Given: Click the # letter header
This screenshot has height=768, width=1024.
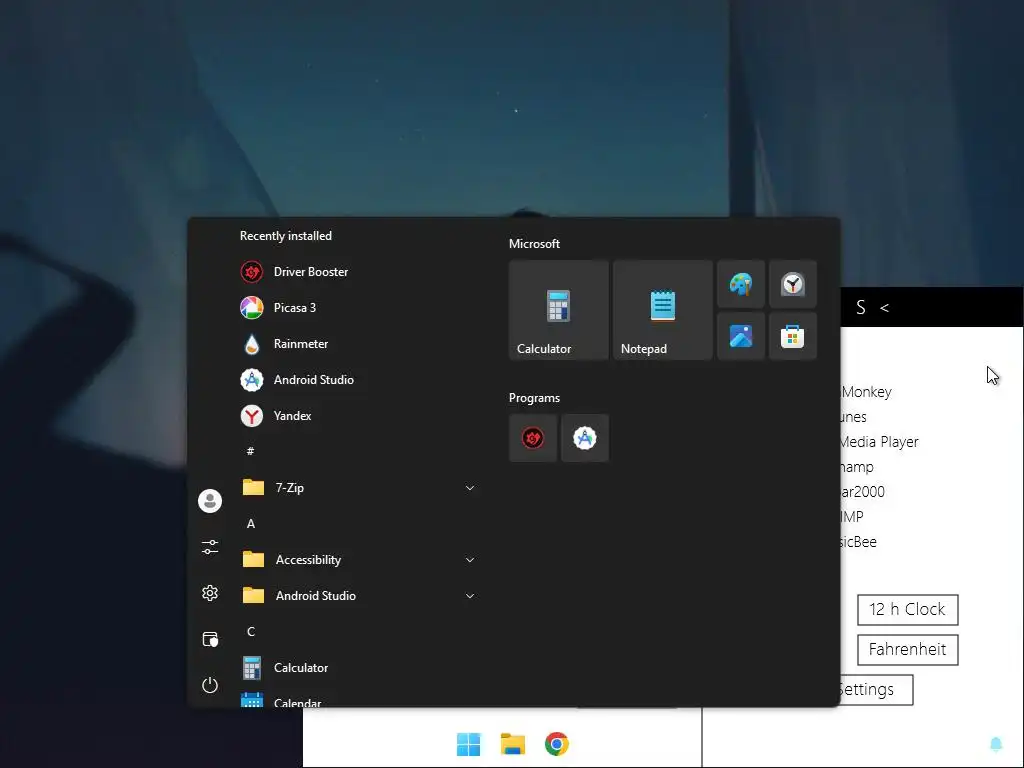Looking at the screenshot, I should click(250, 451).
